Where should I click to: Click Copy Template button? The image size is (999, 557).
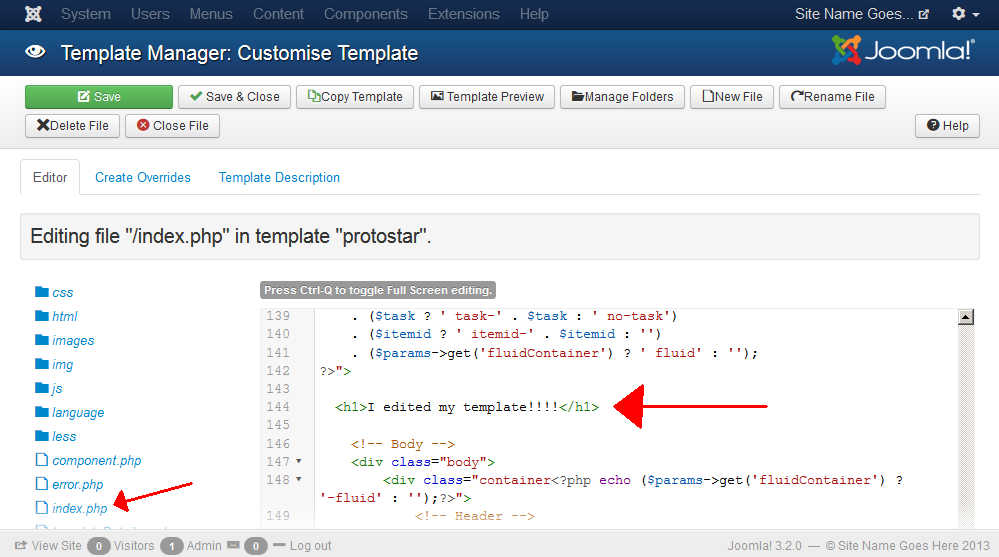click(355, 97)
